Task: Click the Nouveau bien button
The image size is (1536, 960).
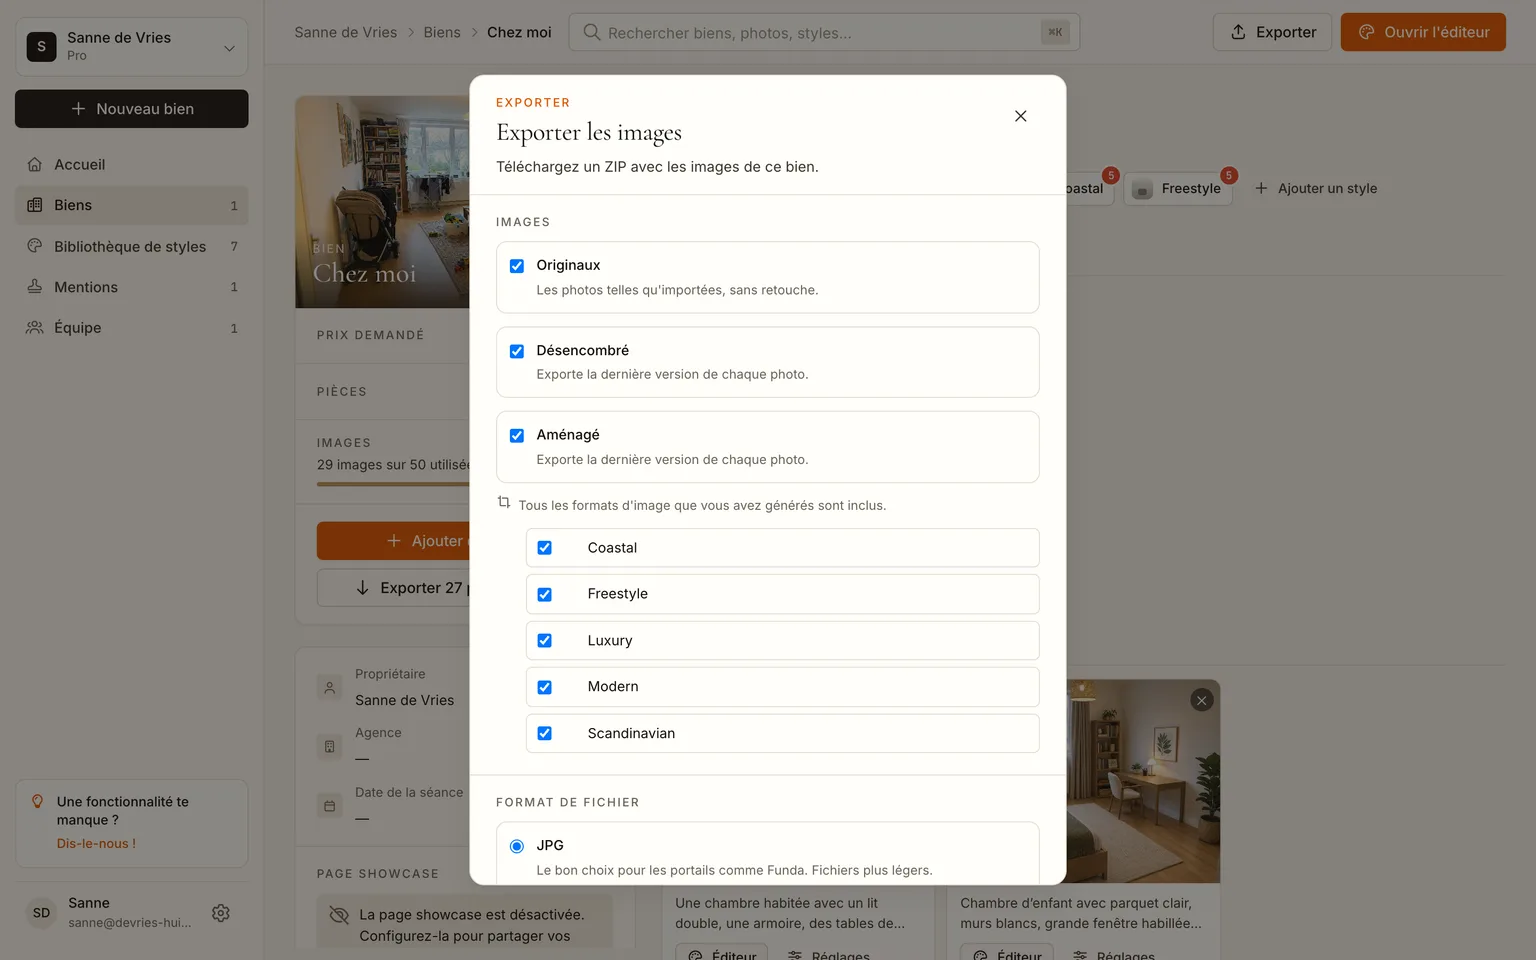Action: 132,109
